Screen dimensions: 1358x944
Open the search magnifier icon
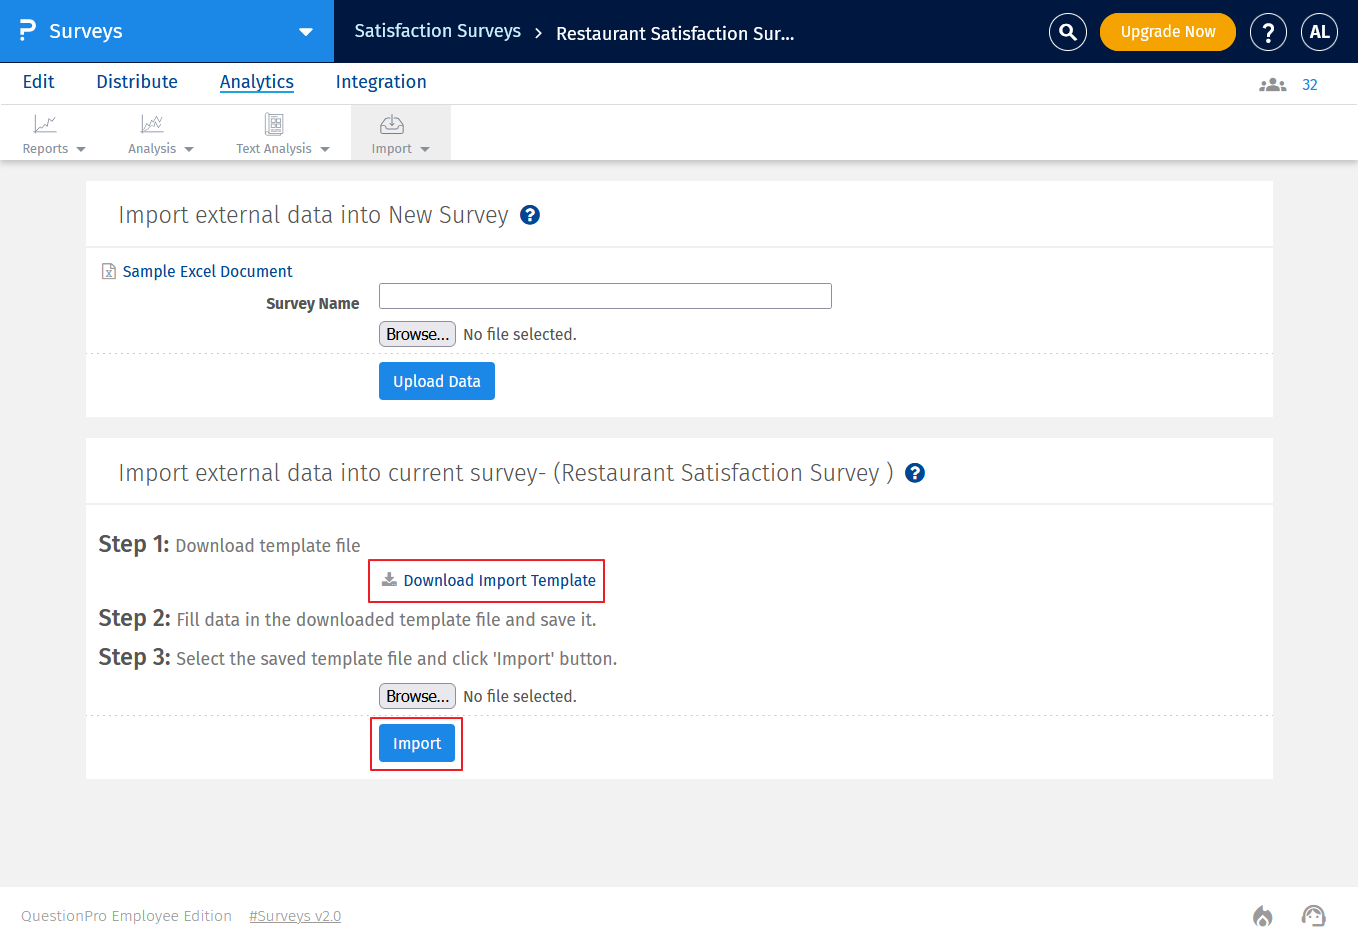(1067, 31)
